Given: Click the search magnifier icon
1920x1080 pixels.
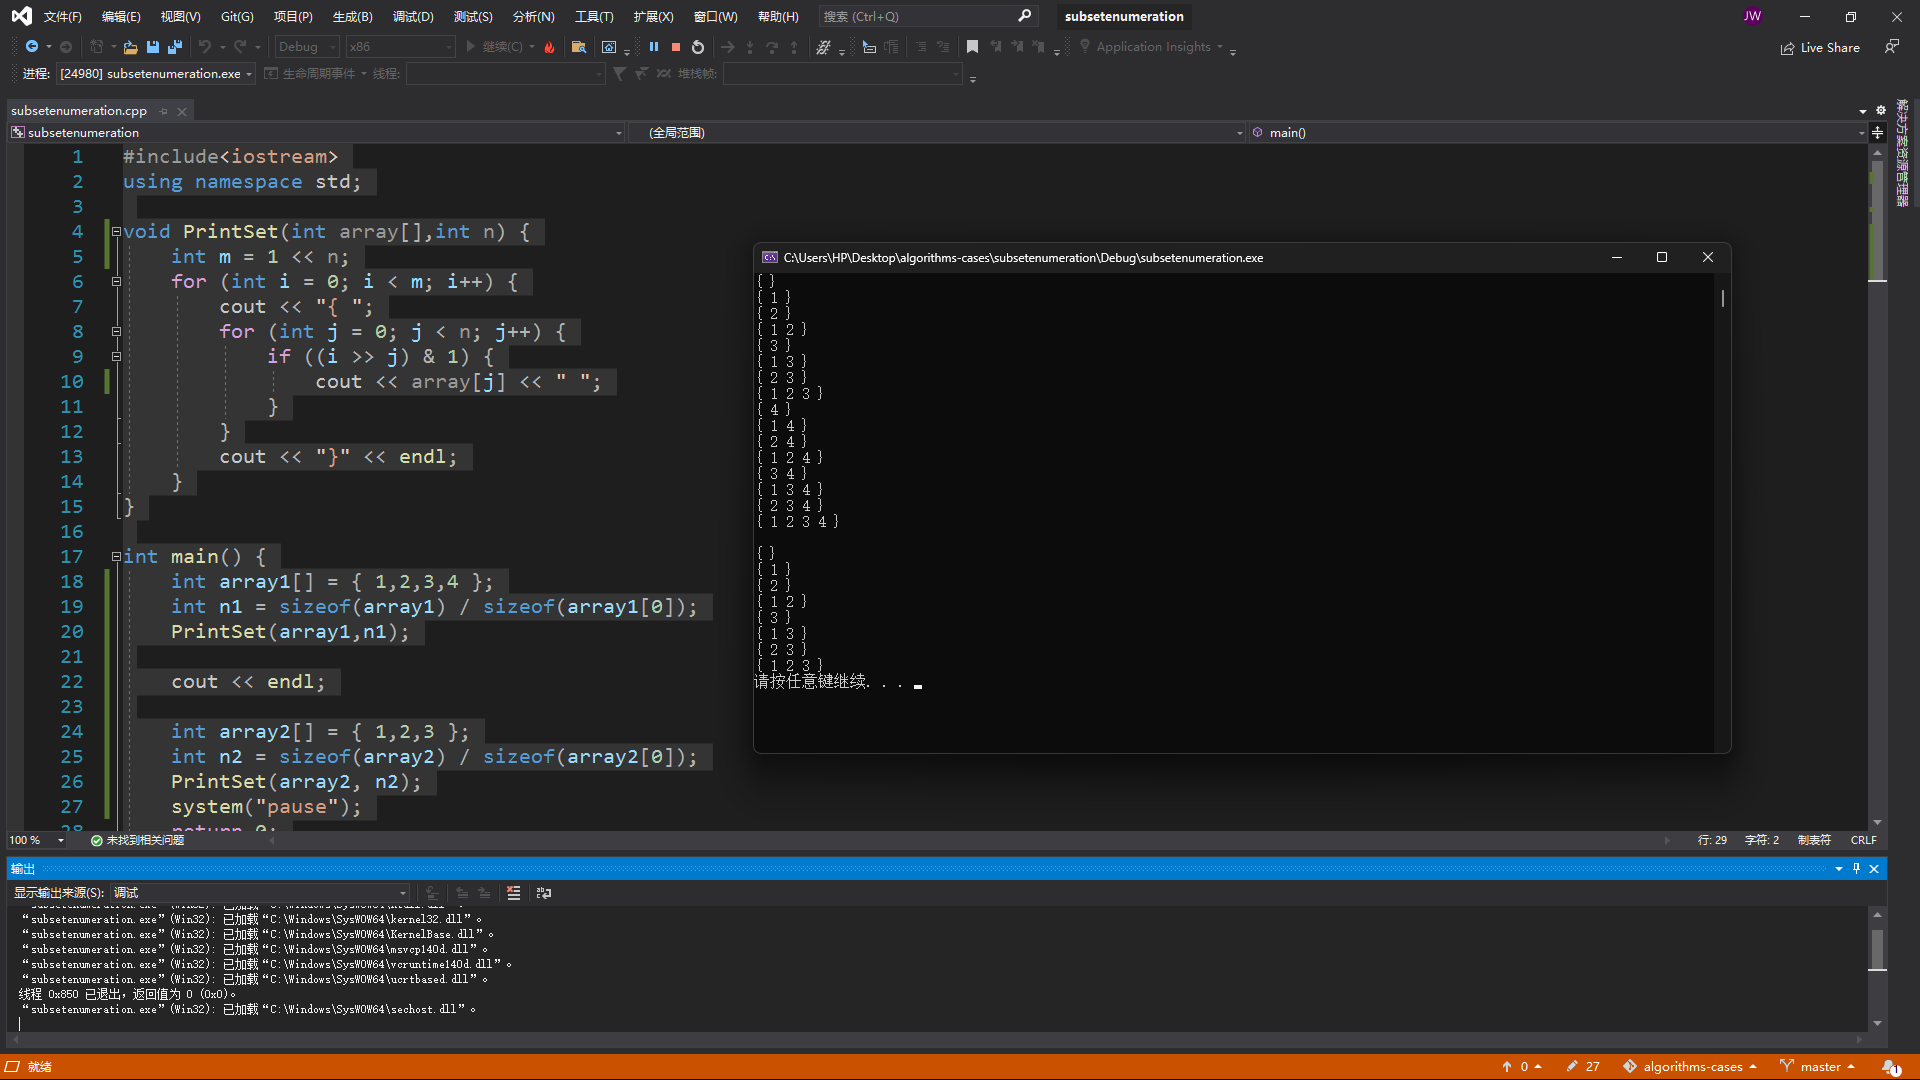Looking at the screenshot, I should [1024, 16].
